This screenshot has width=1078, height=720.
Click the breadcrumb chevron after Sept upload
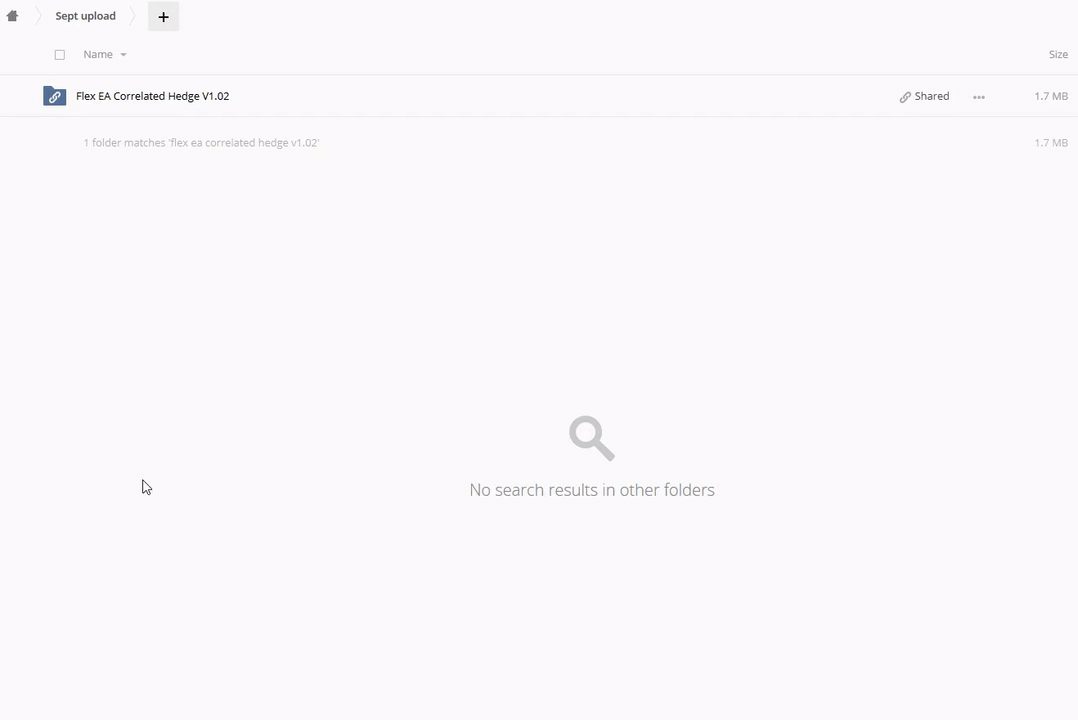pos(133,16)
